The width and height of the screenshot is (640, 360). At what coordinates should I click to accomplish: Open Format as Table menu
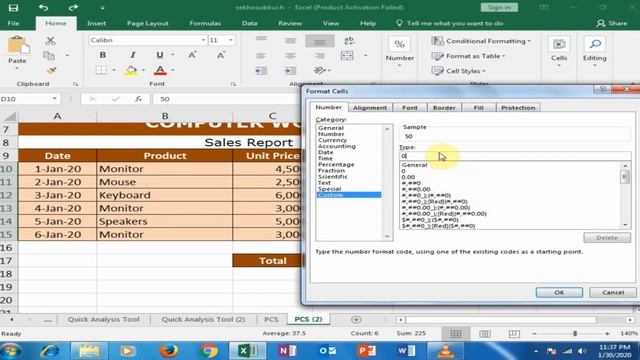pyautogui.click(x=469, y=56)
